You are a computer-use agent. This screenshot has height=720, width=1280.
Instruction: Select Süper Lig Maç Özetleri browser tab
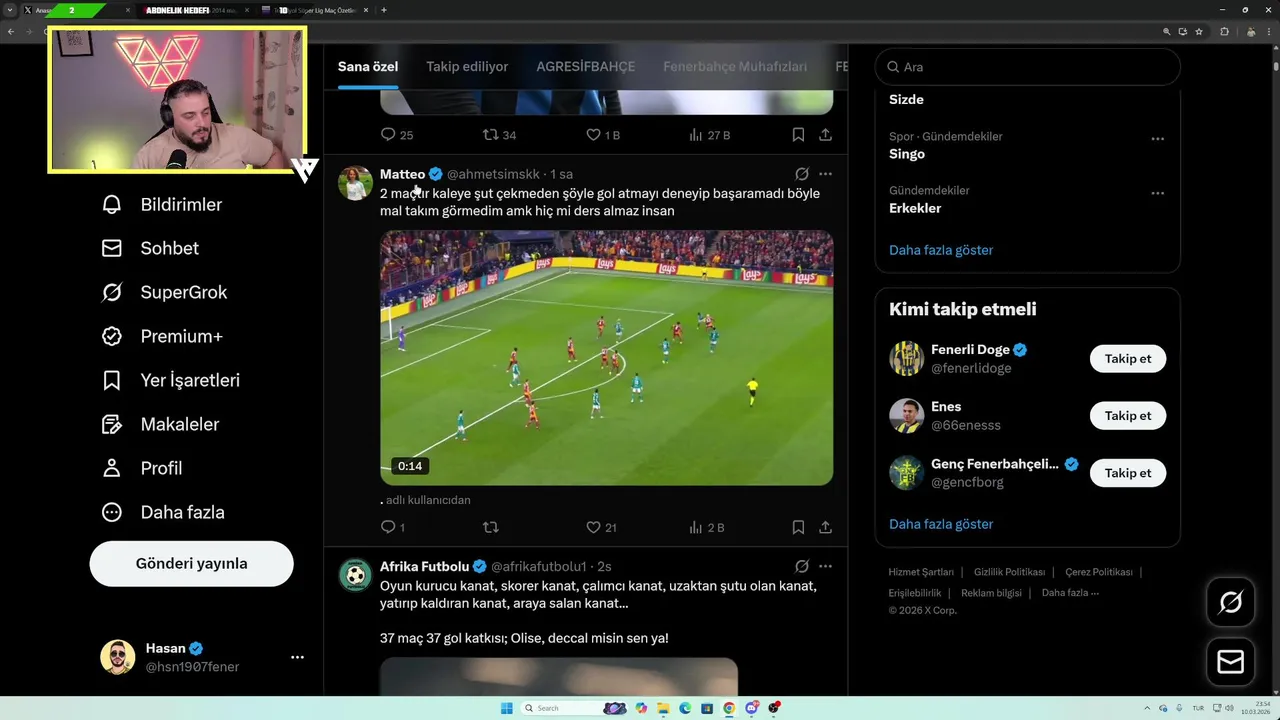pos(315,10)
